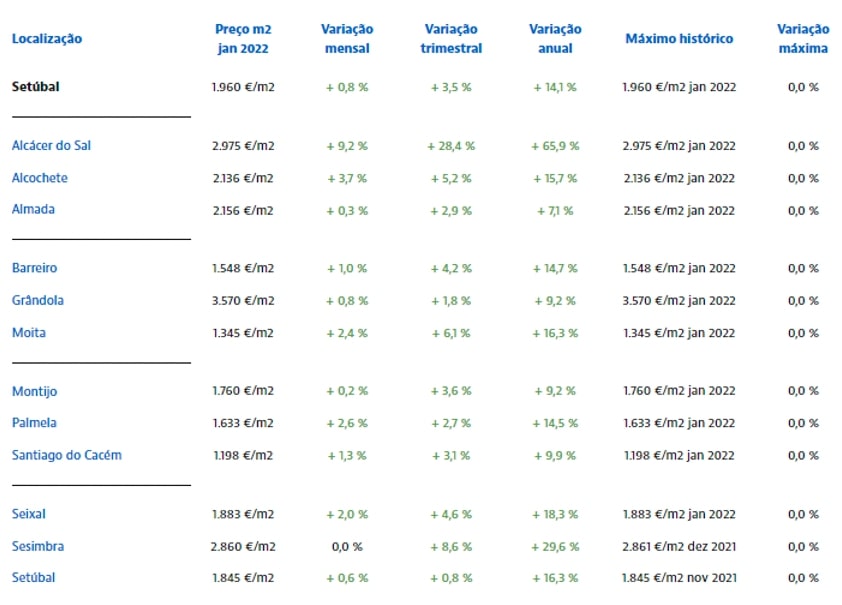Click the Variação máxima column header

coord(803,39)
